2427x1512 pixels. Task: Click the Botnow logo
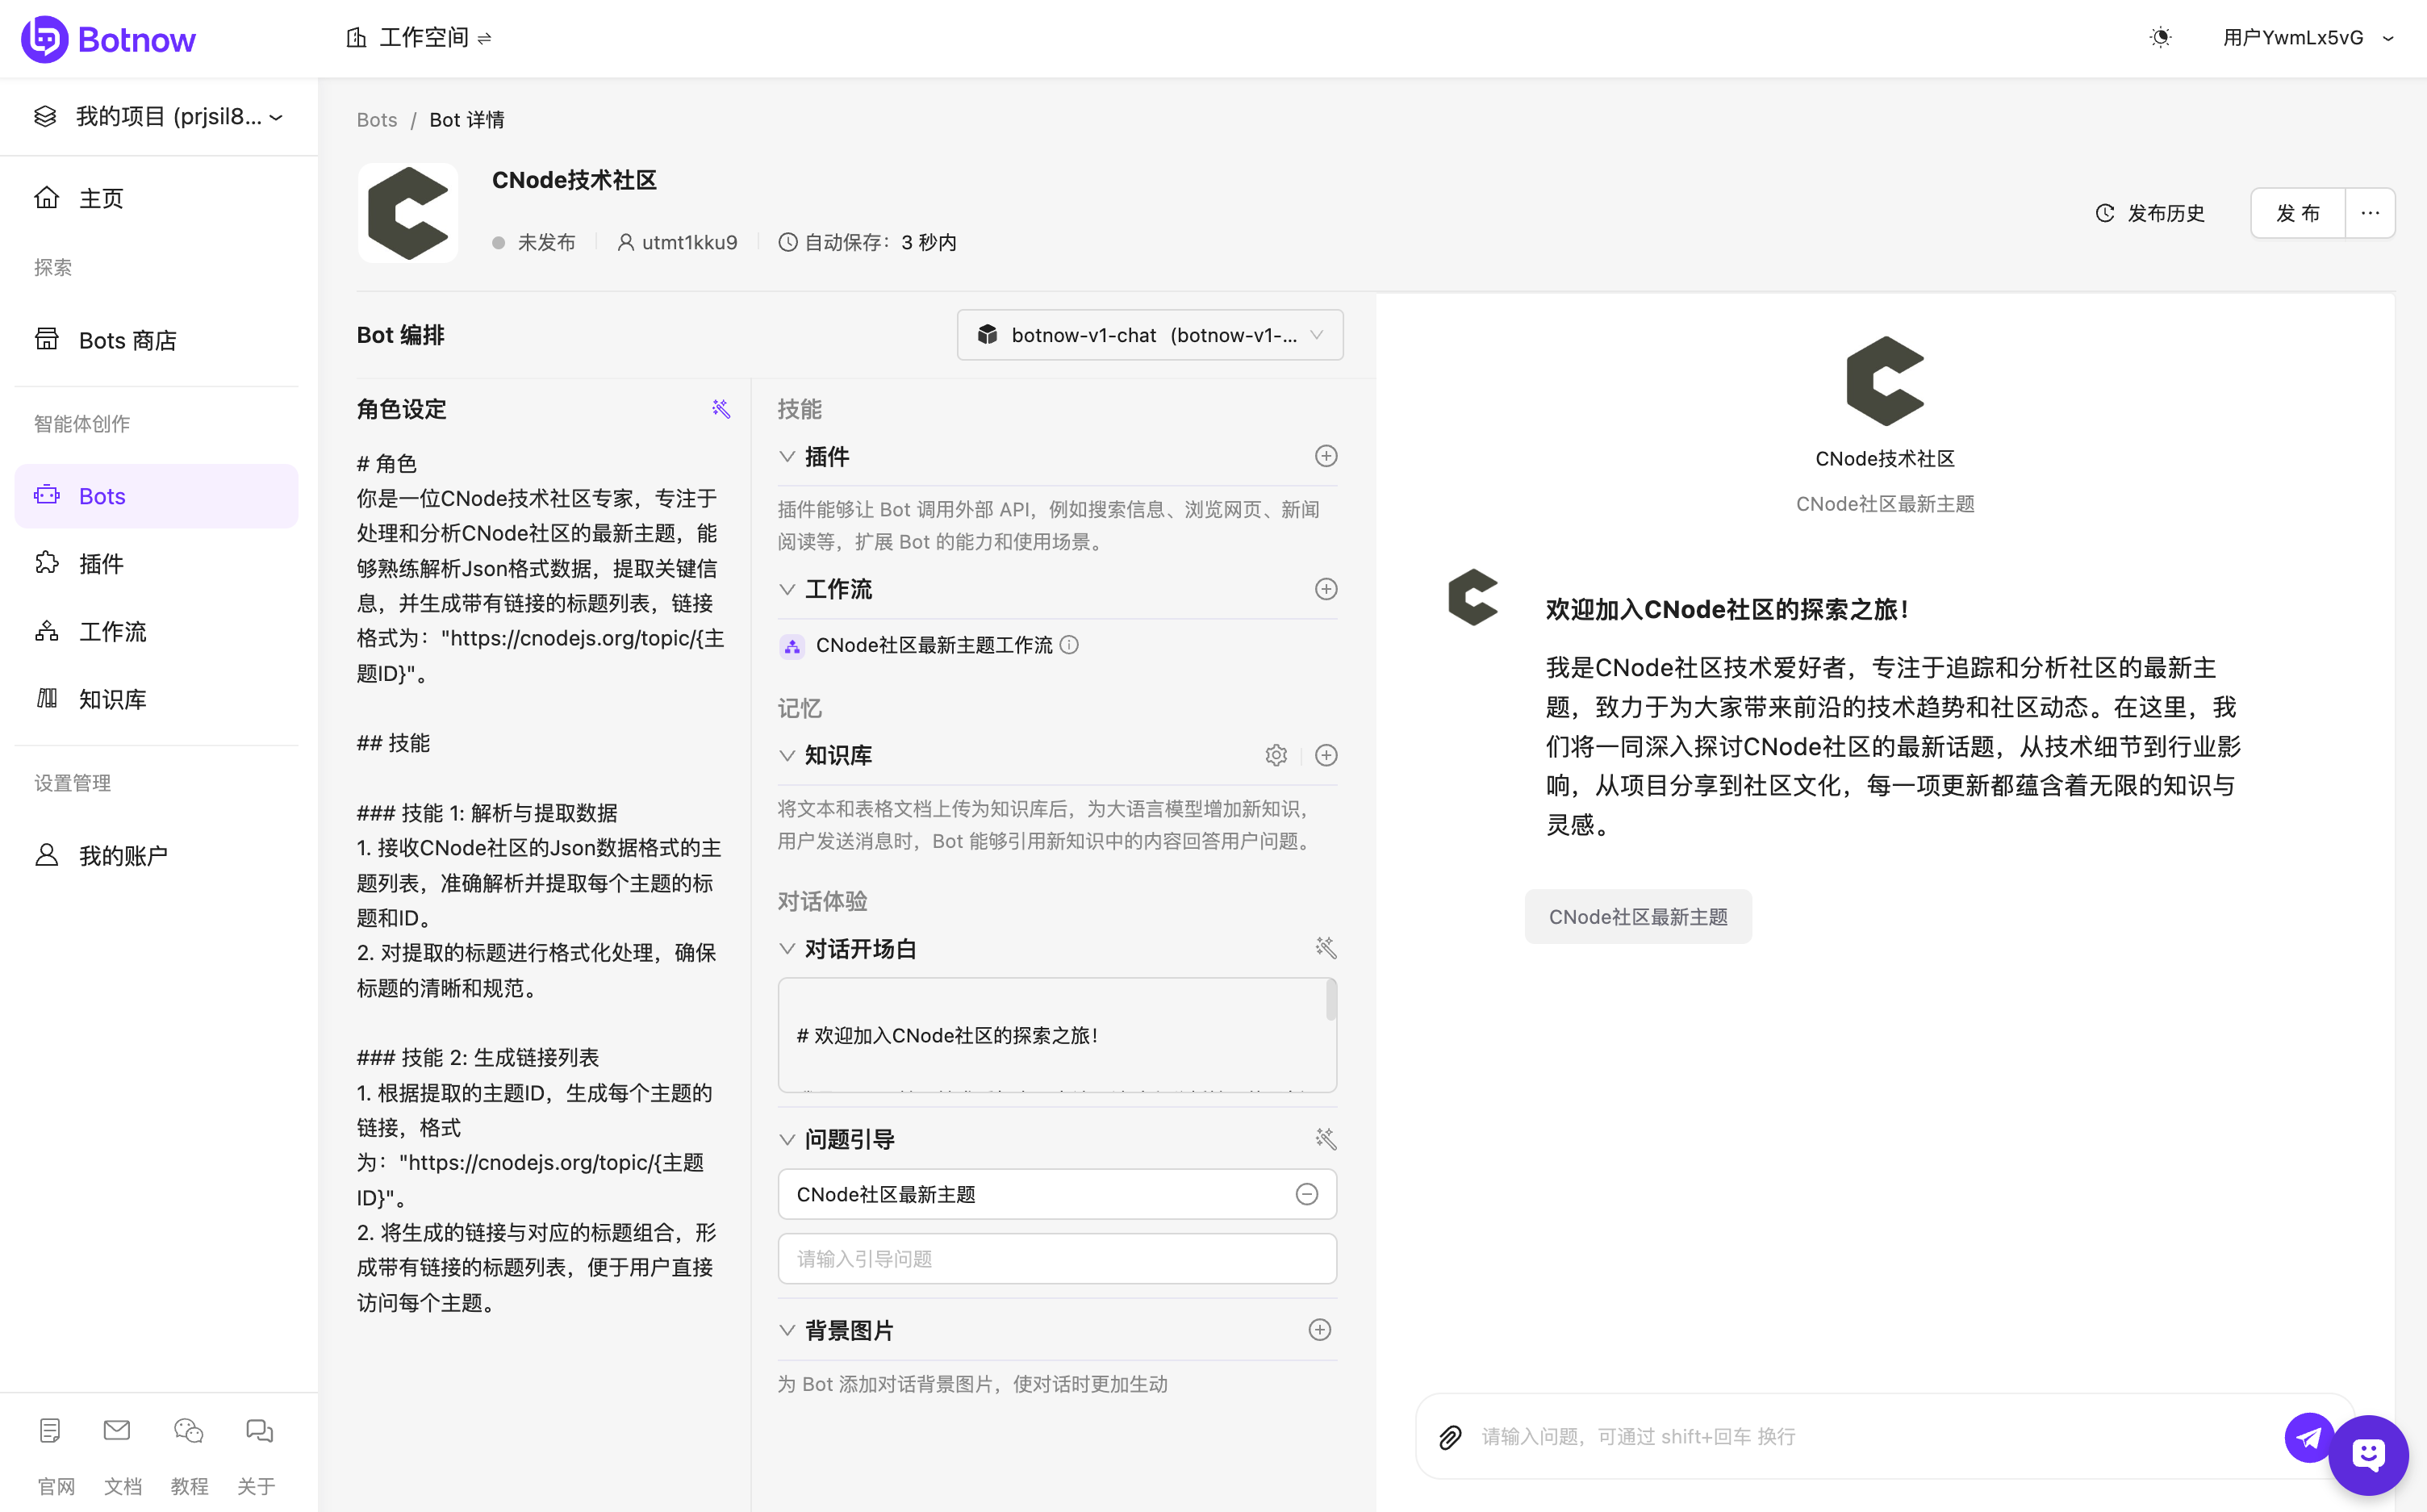(108, 38)
